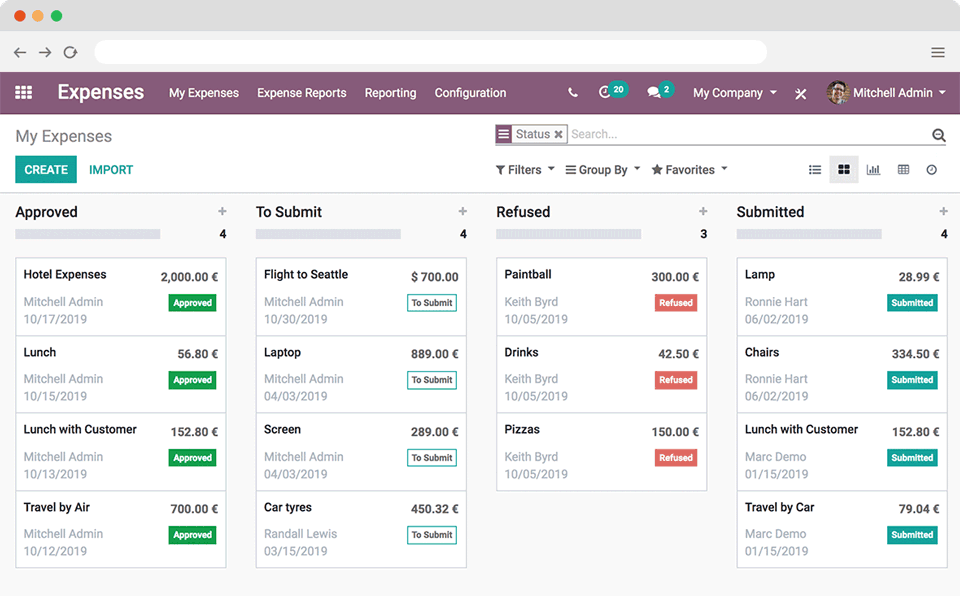Open the Group By dropdown
Viewport: 960px width, 596px height.
(x=602, y=170)
